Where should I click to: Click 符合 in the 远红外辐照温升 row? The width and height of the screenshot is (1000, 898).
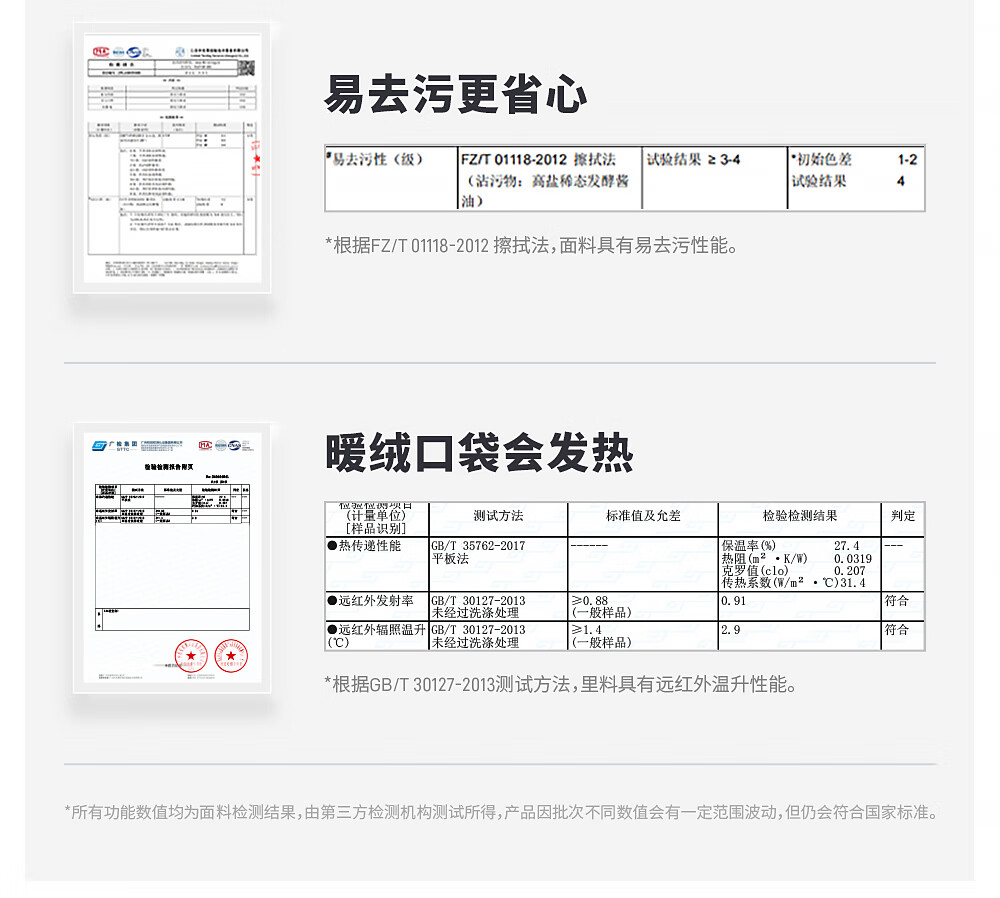897,629
